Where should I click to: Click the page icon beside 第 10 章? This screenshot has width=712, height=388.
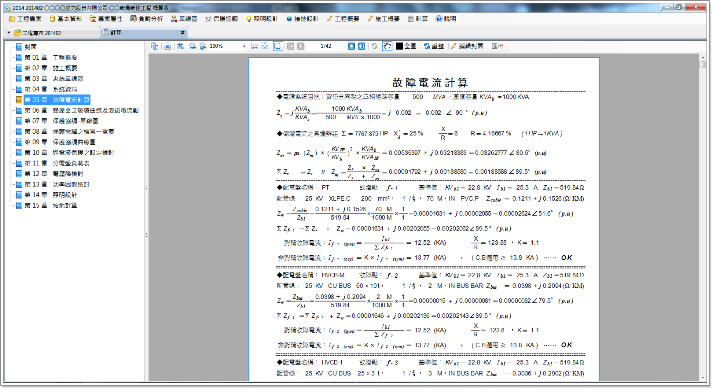coord(19,153)
